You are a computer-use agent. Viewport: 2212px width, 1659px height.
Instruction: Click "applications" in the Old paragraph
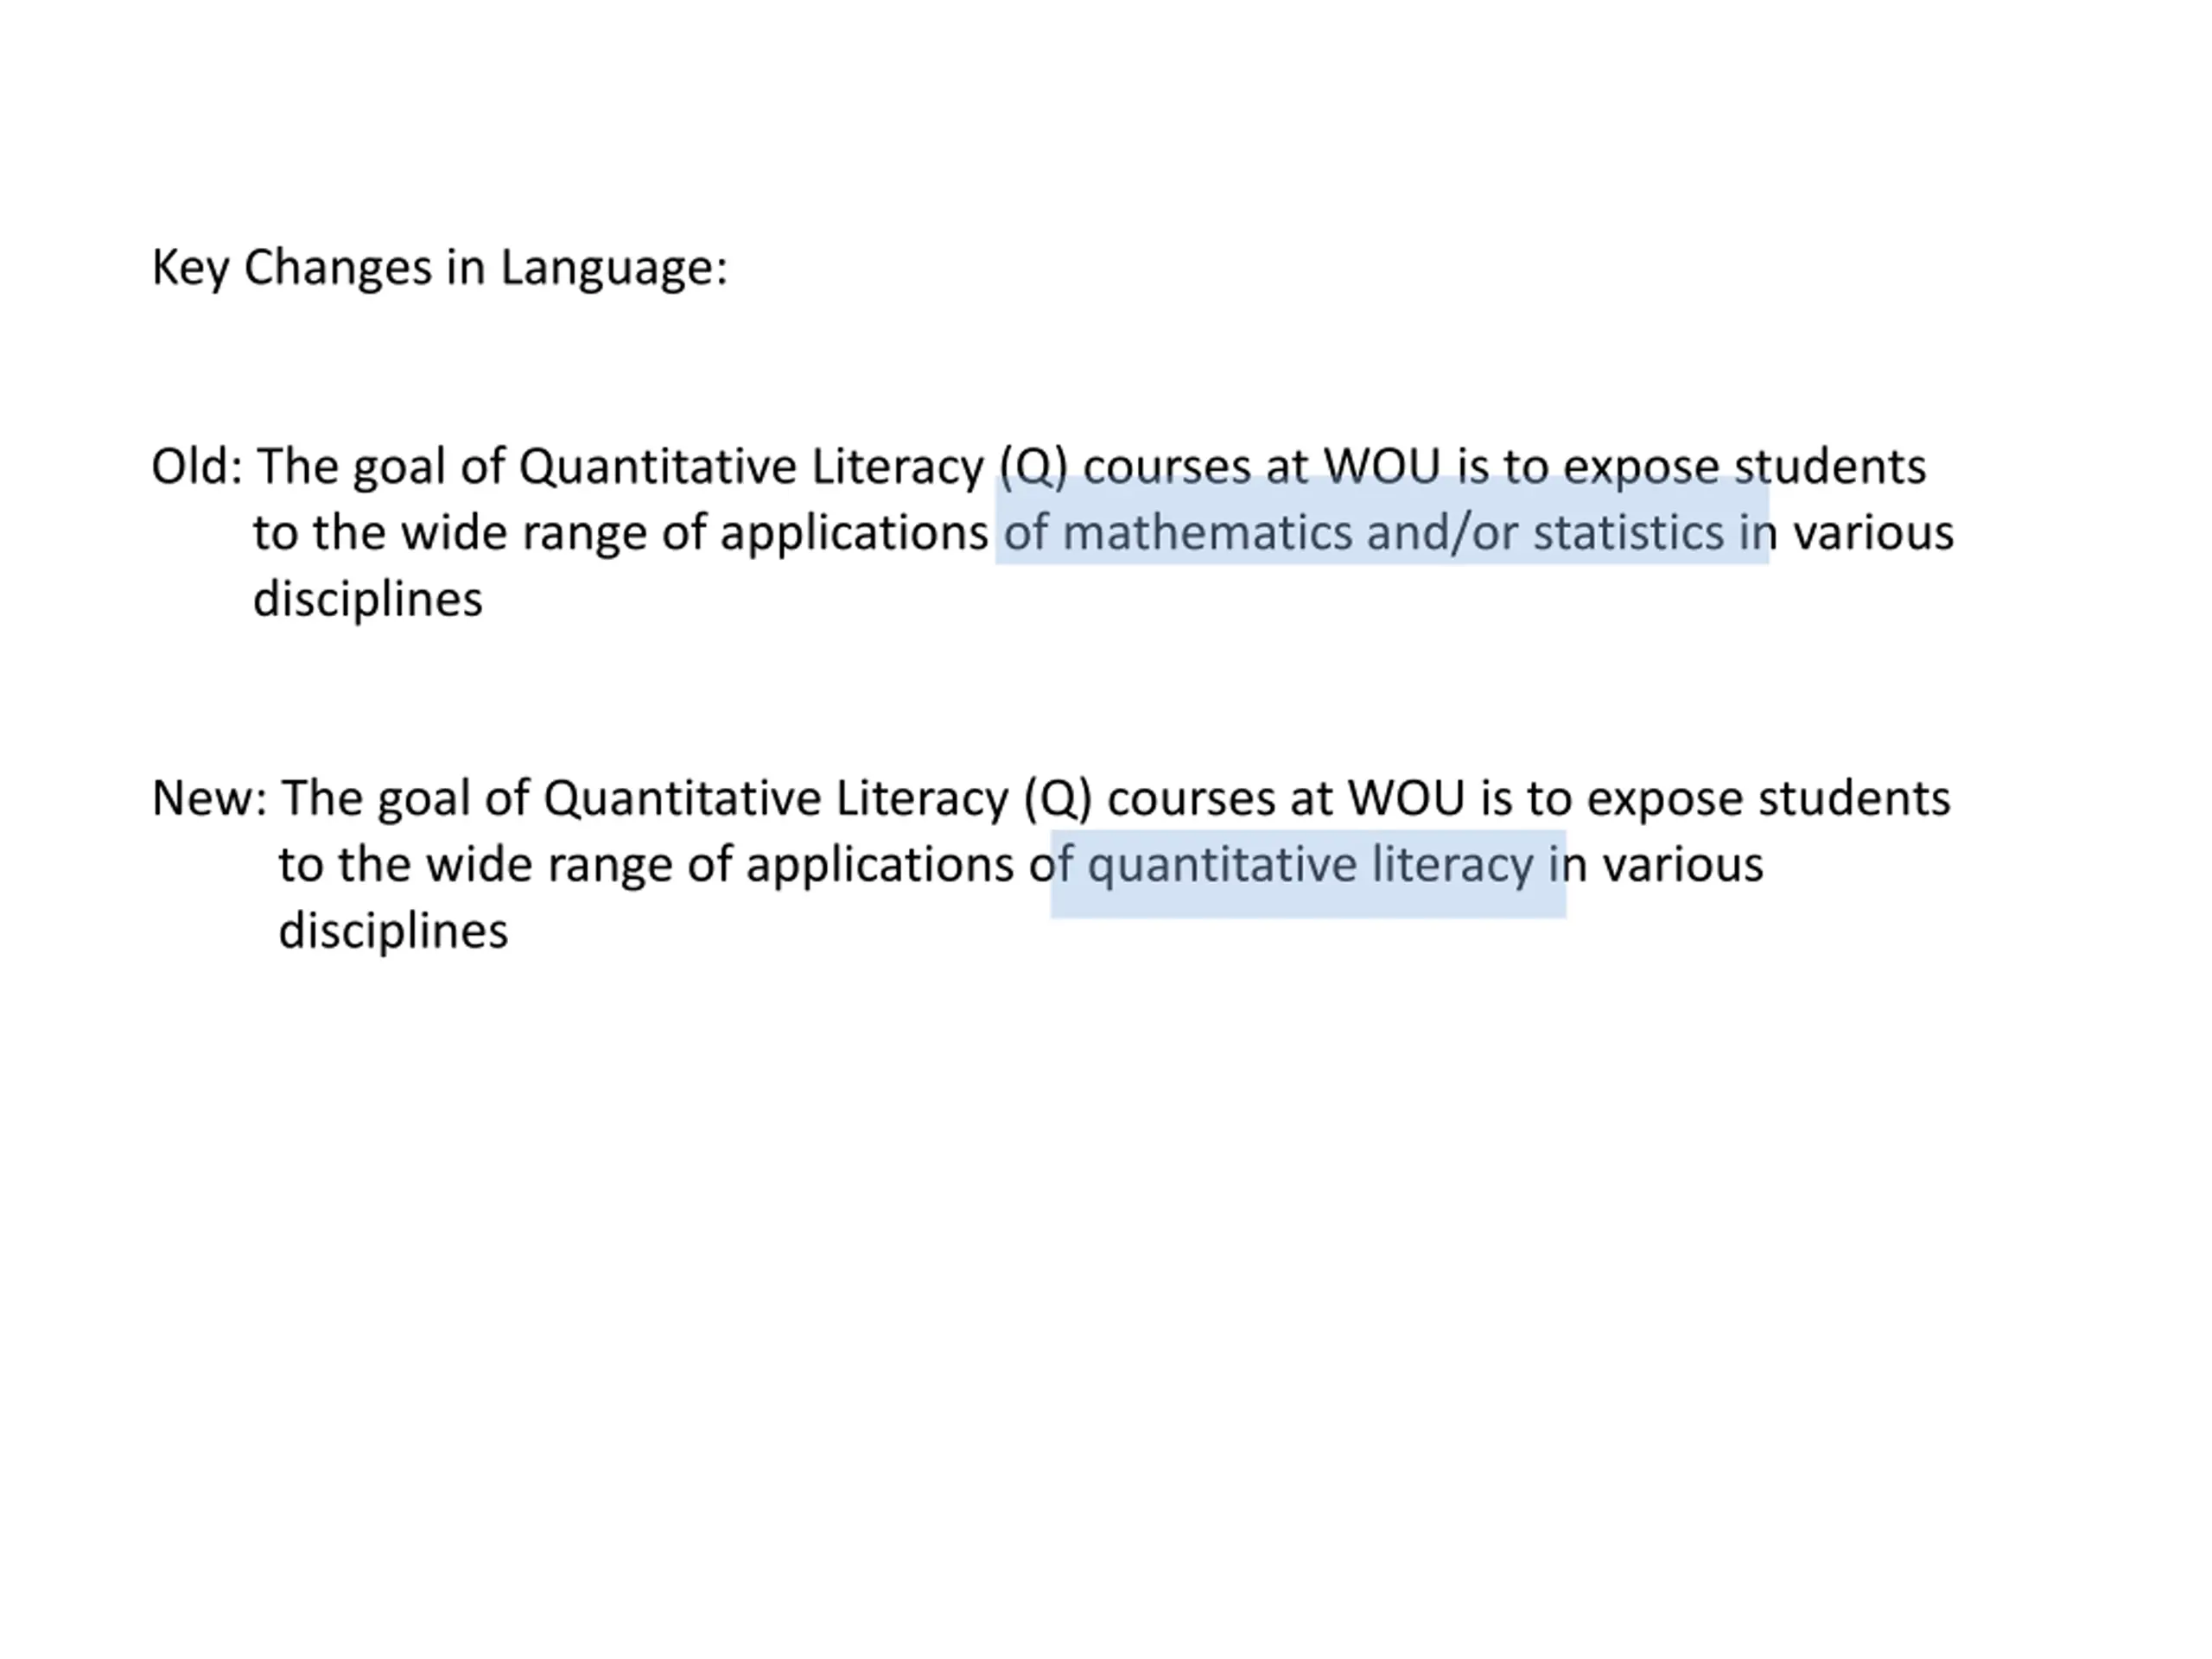coord(854,533)
